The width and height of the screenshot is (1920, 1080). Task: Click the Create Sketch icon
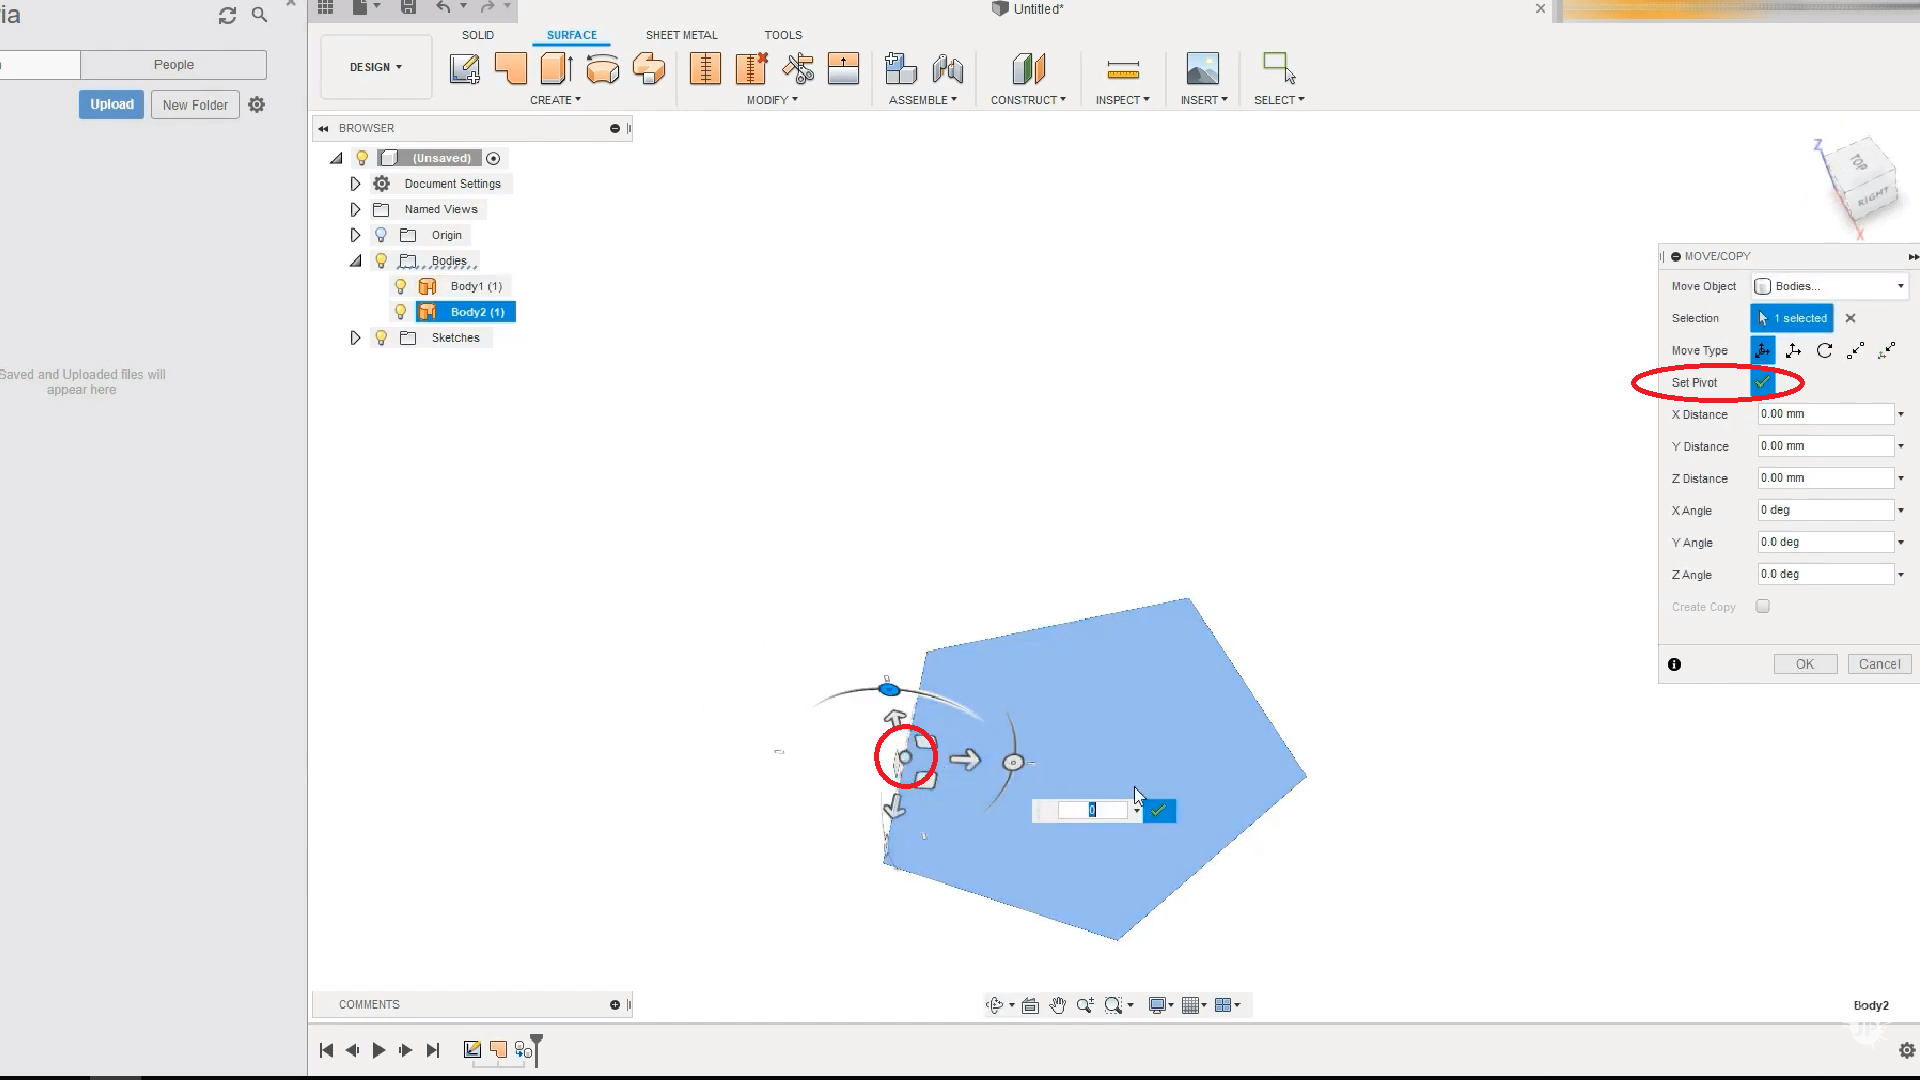464,69
